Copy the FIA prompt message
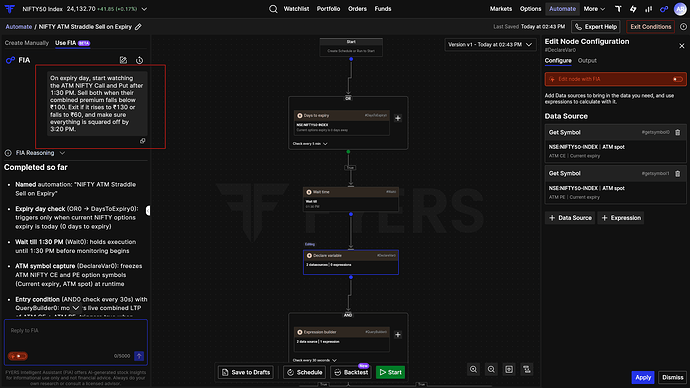Image resolution: width=690 pixels, height=388 pixels. click(143, 141)
